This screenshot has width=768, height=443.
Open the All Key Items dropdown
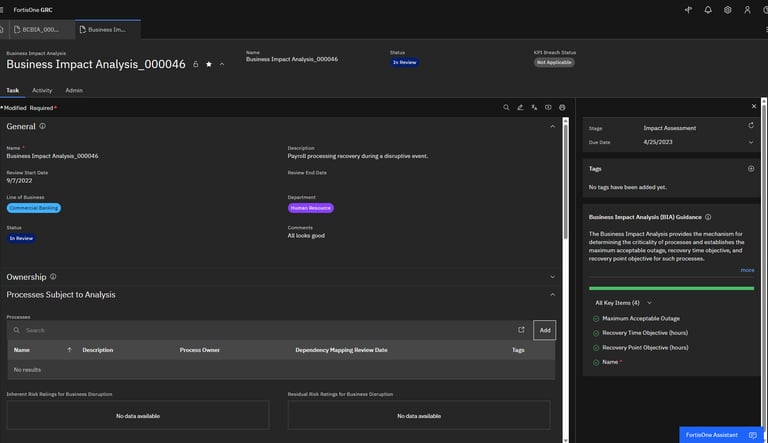coord(623,303)
